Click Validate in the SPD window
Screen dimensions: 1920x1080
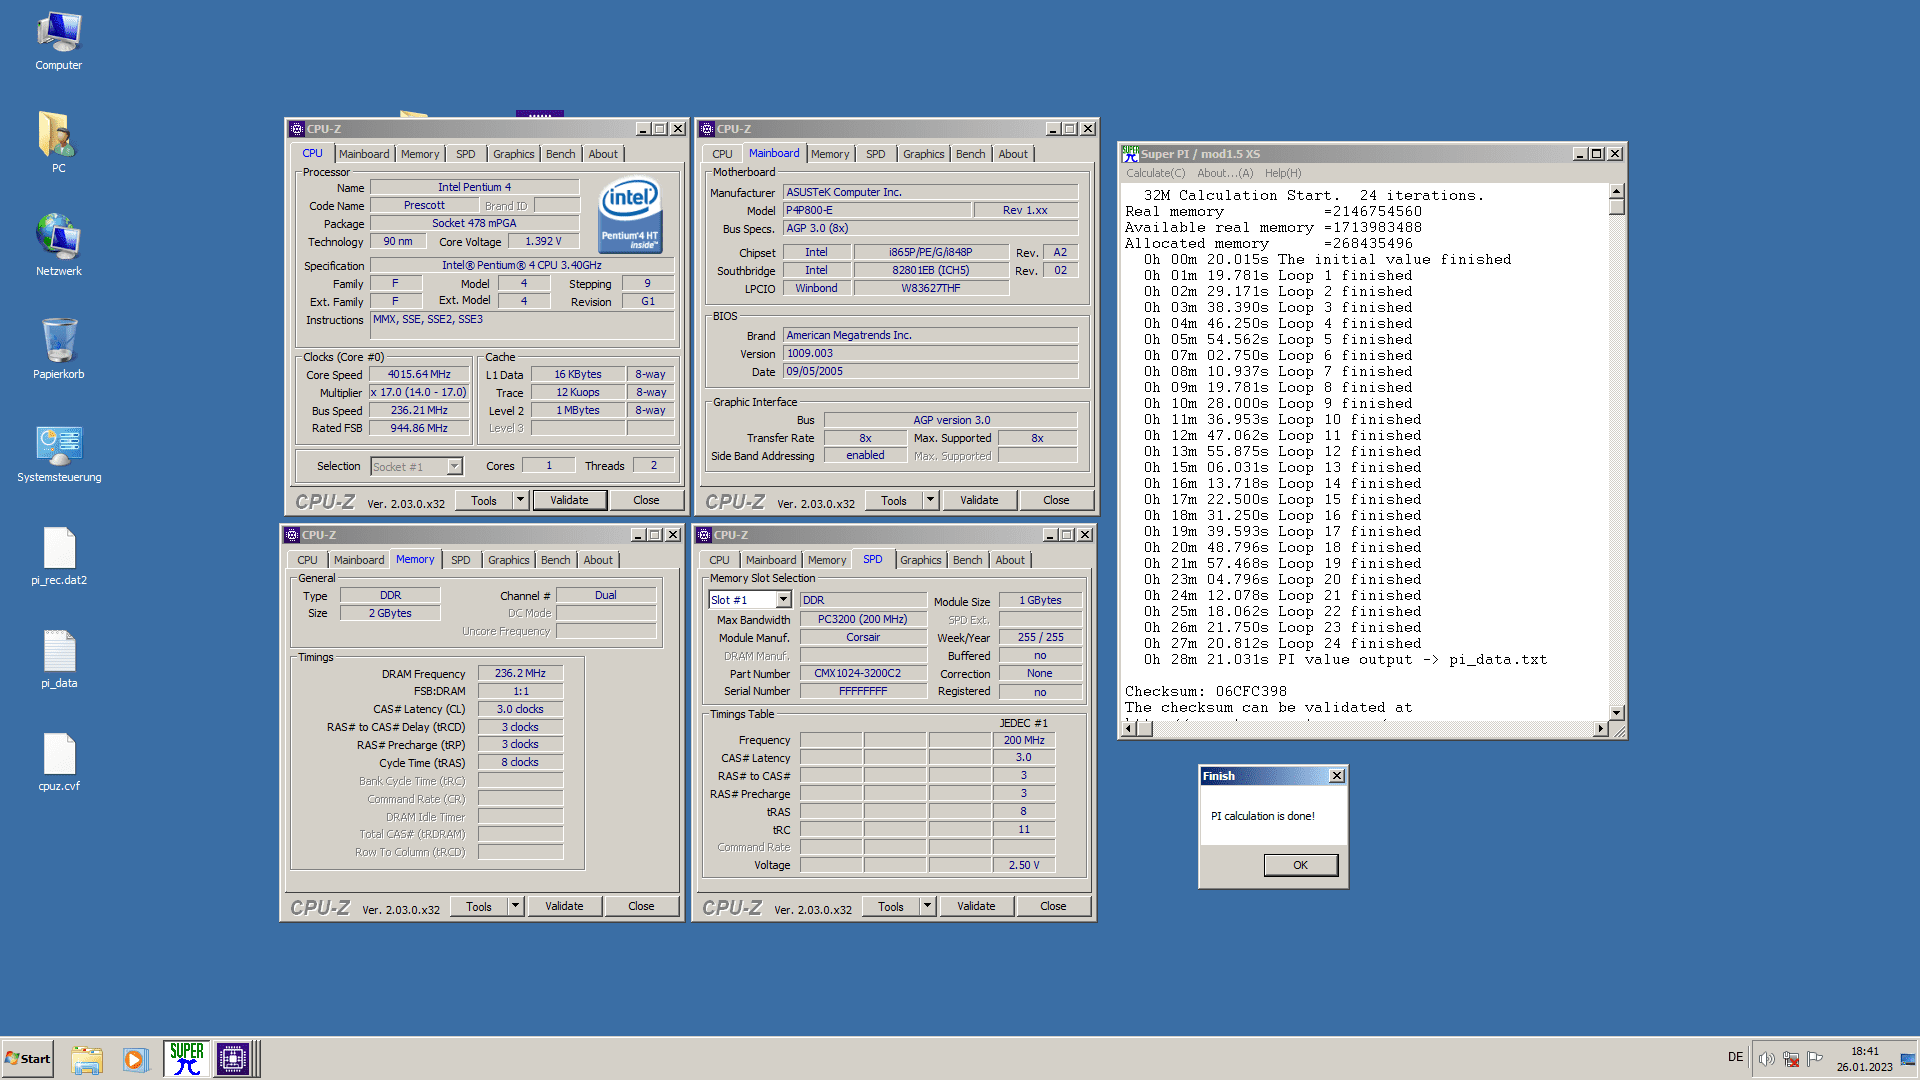click(x=976, y=906)
